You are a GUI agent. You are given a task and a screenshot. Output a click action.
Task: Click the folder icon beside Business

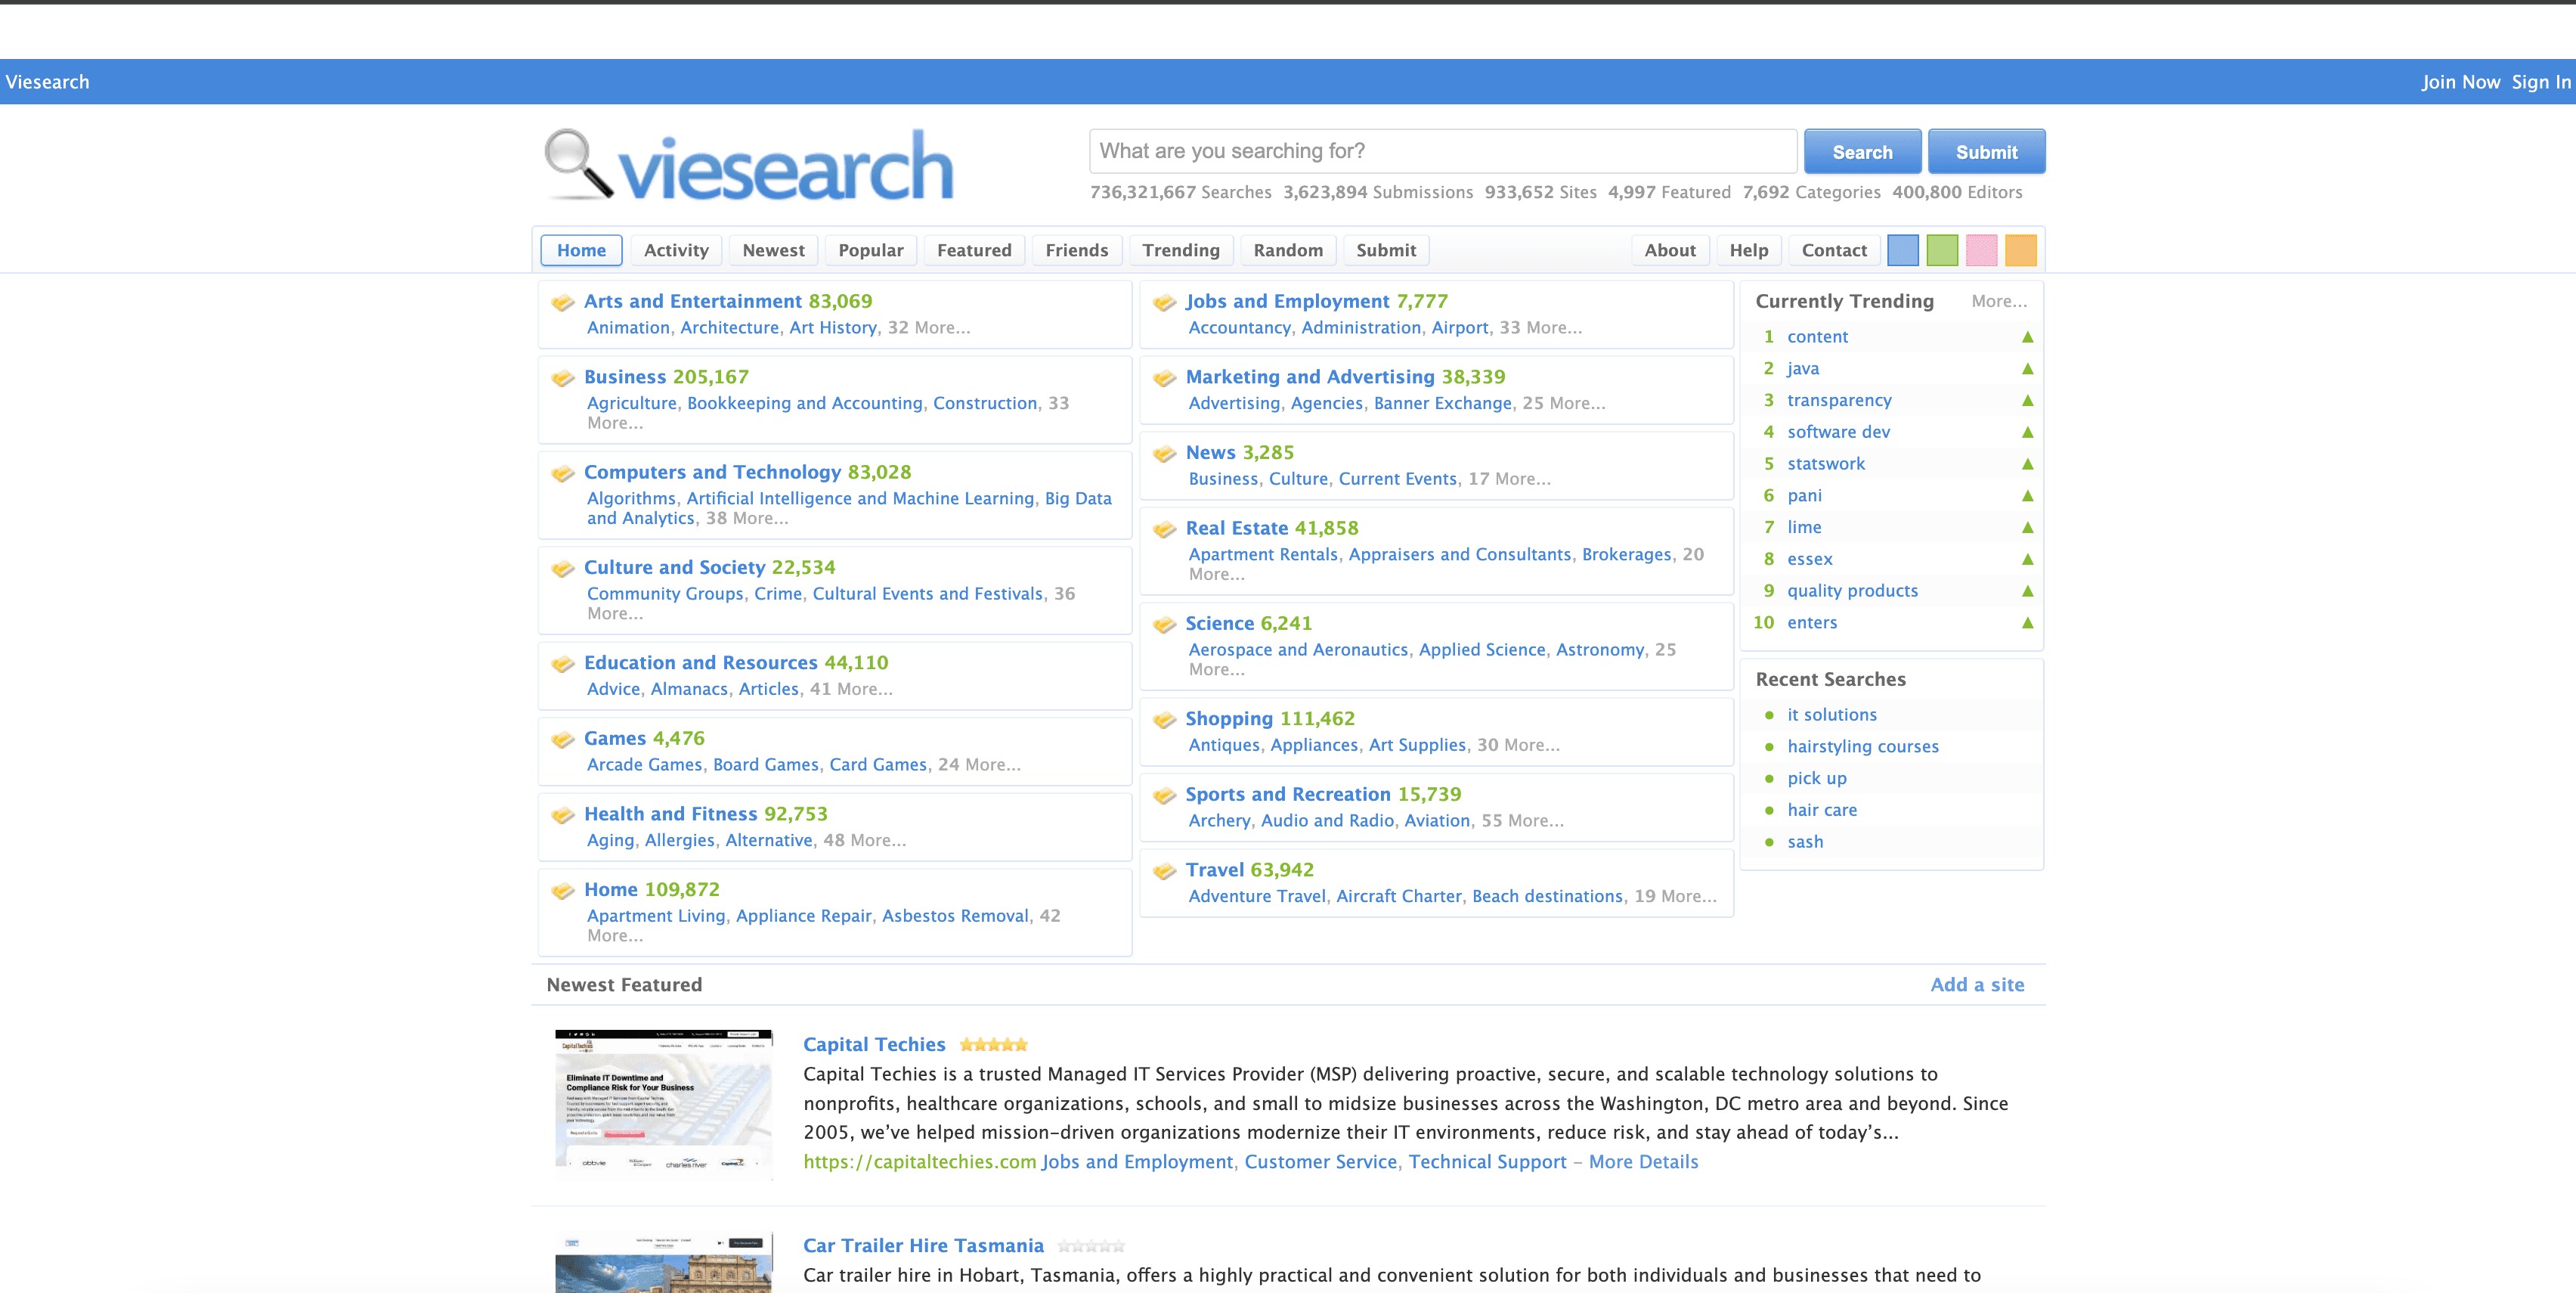(563, 378)
